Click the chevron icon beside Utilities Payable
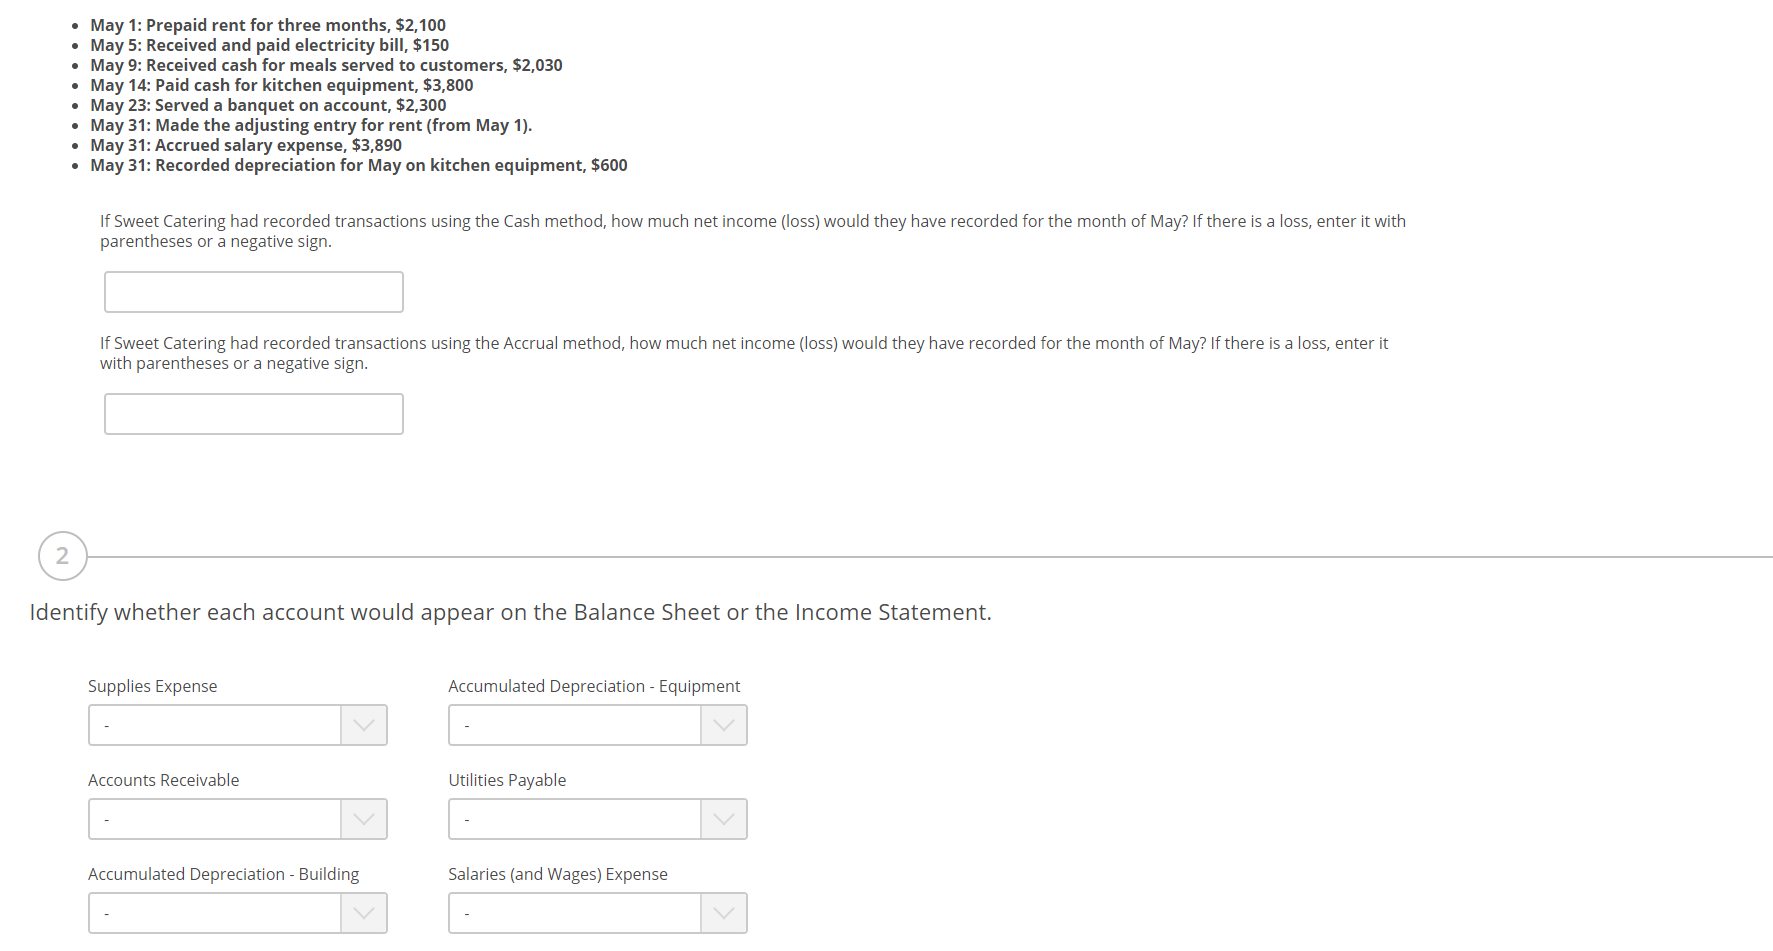Screen dimensions: 1773x951 click(723, 818)
